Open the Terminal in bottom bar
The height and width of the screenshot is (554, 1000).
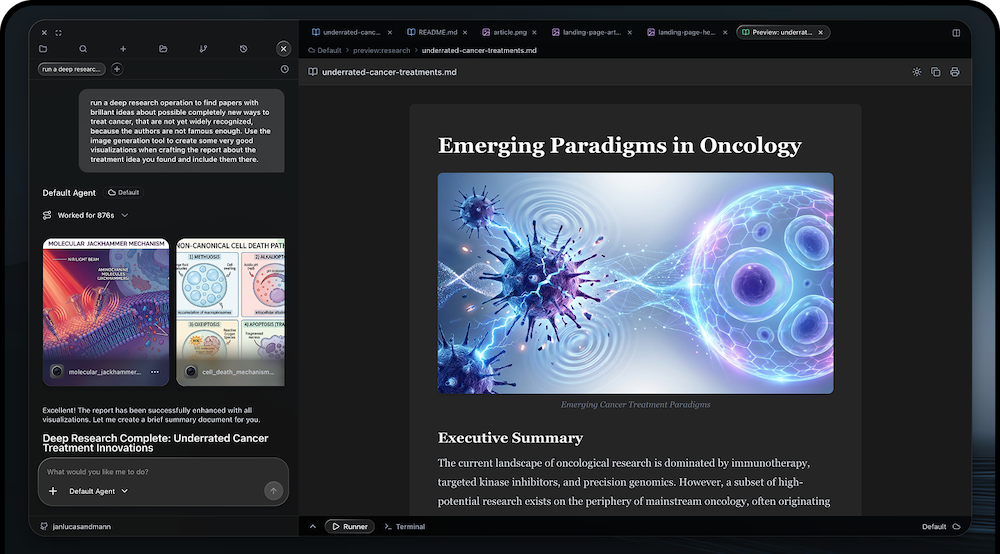[405, 526]
